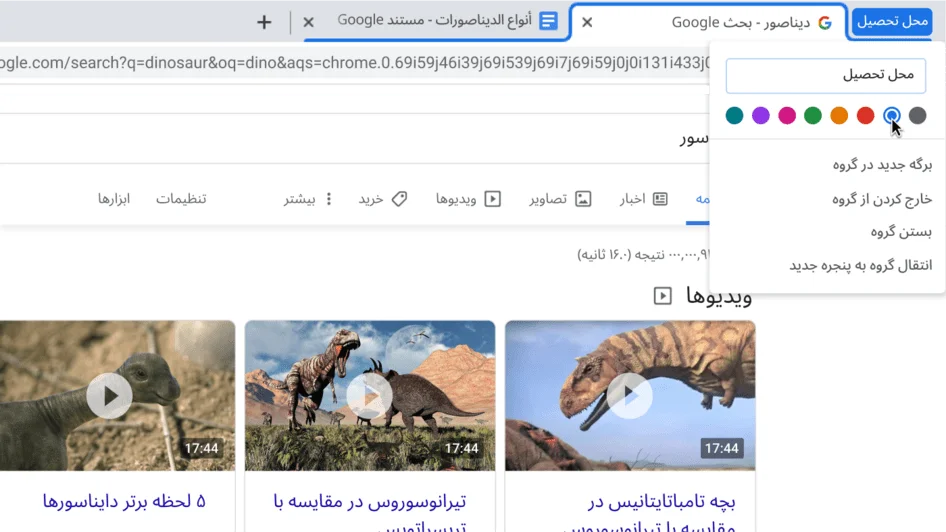
Task: Close the دیناسور Google search tab
Action: [587, 22]
